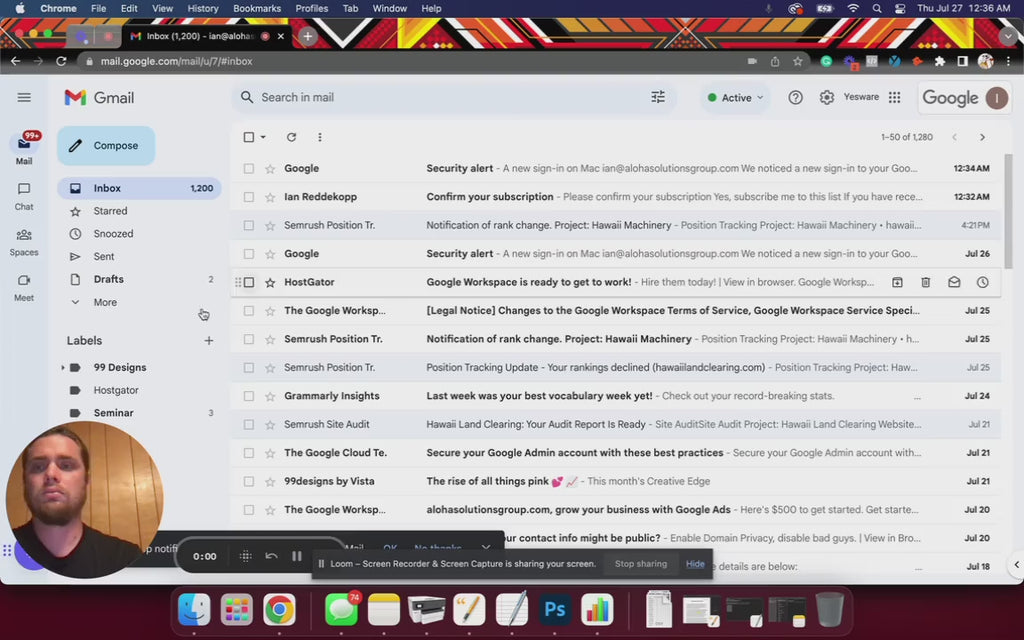The width and height of the screenshot is (1024, 640).
Task: Select the HostGator email checkbox
Action: (x=249, y=282)
